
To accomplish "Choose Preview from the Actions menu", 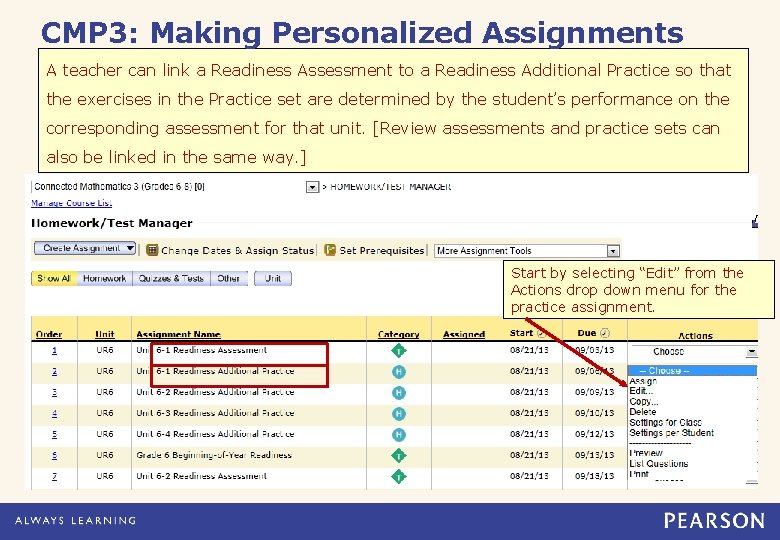I will 646,453.
